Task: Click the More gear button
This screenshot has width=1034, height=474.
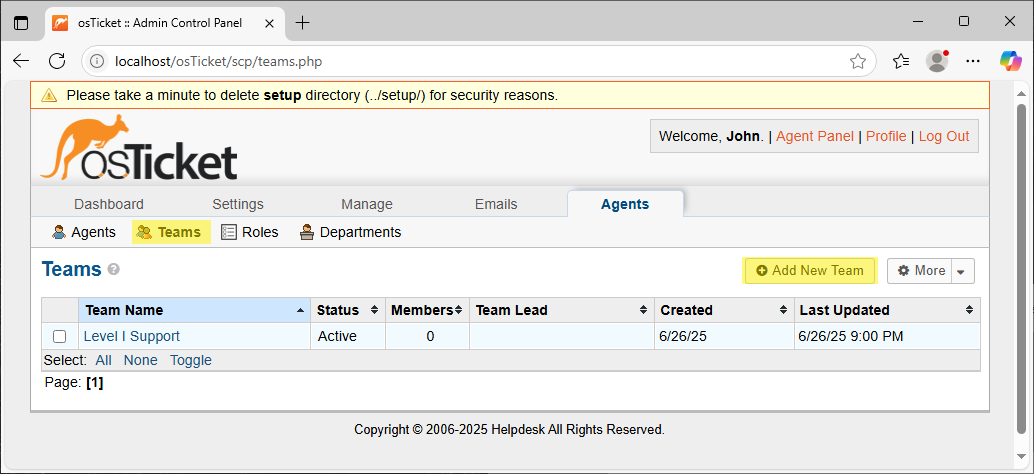Action: point(921,271)
